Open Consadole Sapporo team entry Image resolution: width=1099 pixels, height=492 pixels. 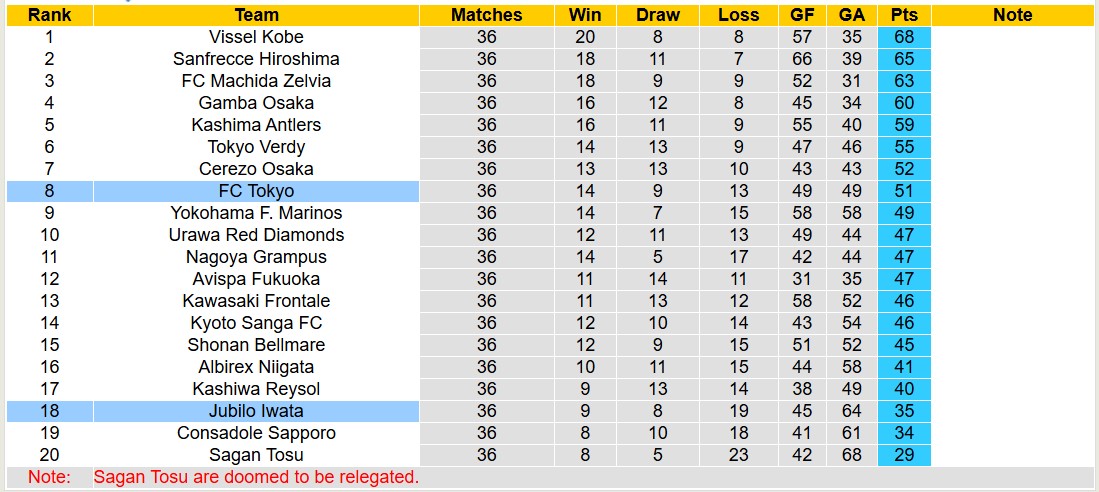pyautogui.click(x=256, y=433)
